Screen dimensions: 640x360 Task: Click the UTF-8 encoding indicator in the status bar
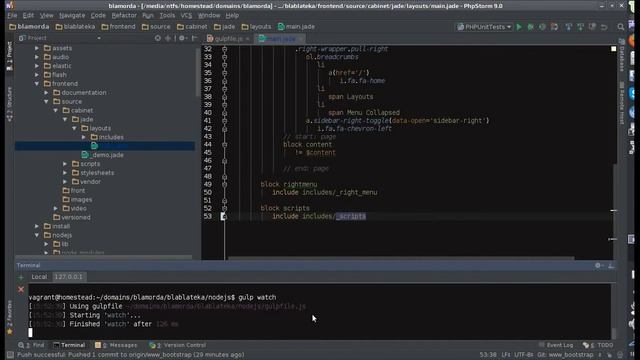click(x=523, y=355)
